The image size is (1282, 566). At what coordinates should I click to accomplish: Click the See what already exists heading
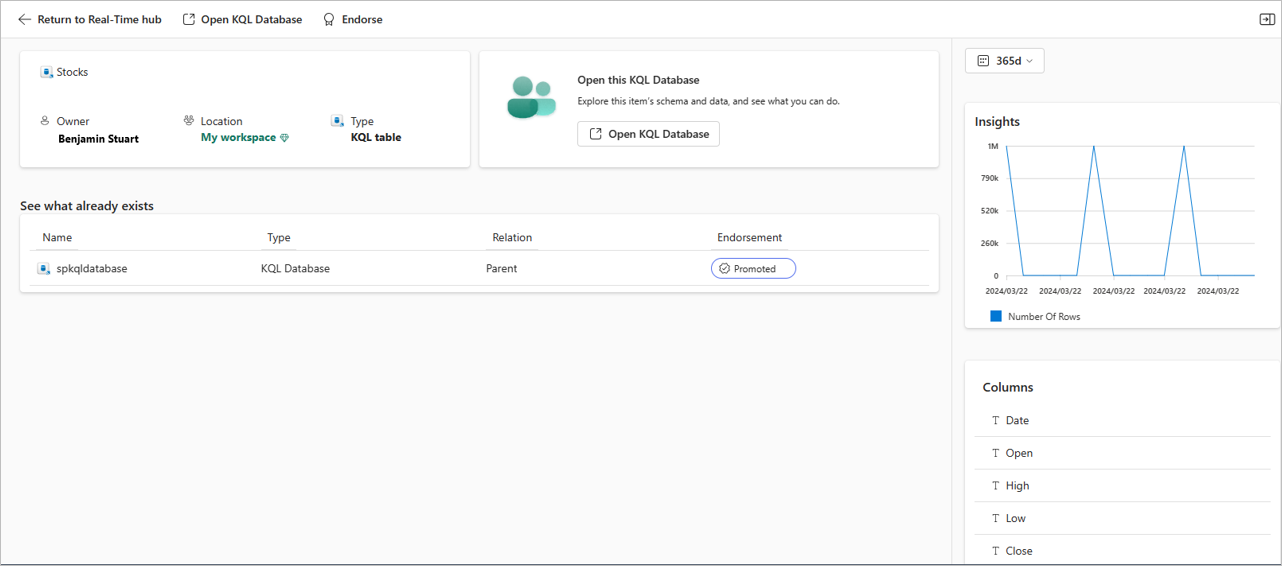tap(87, 206)
